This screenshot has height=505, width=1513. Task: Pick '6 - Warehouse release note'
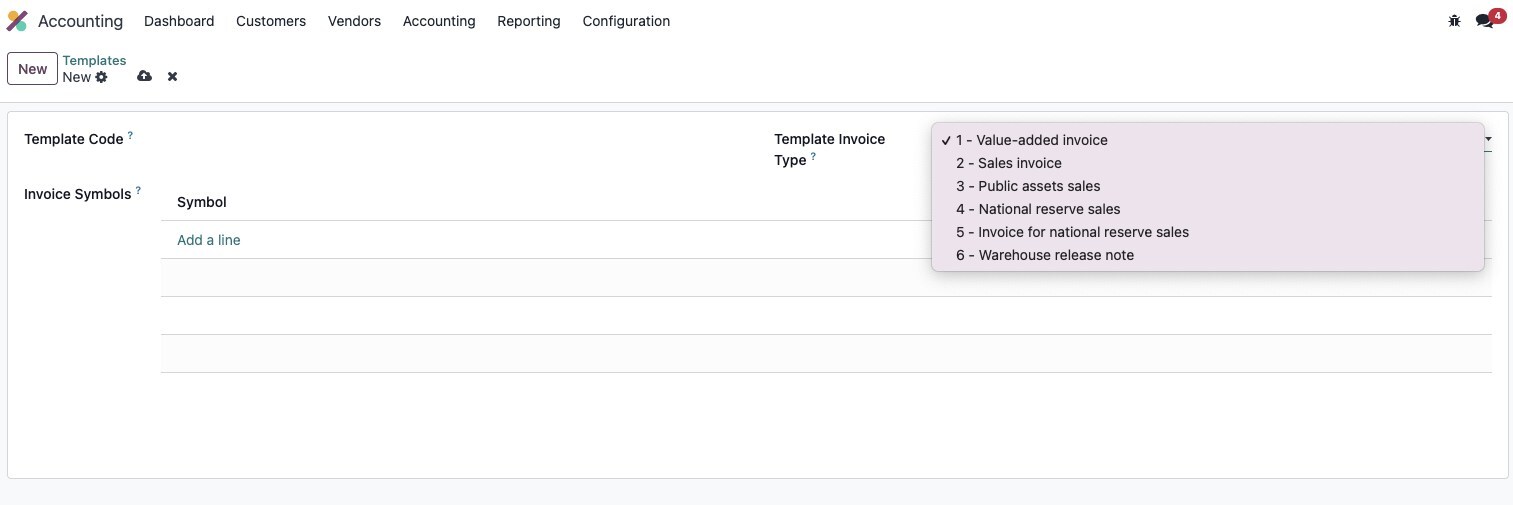1044,255
